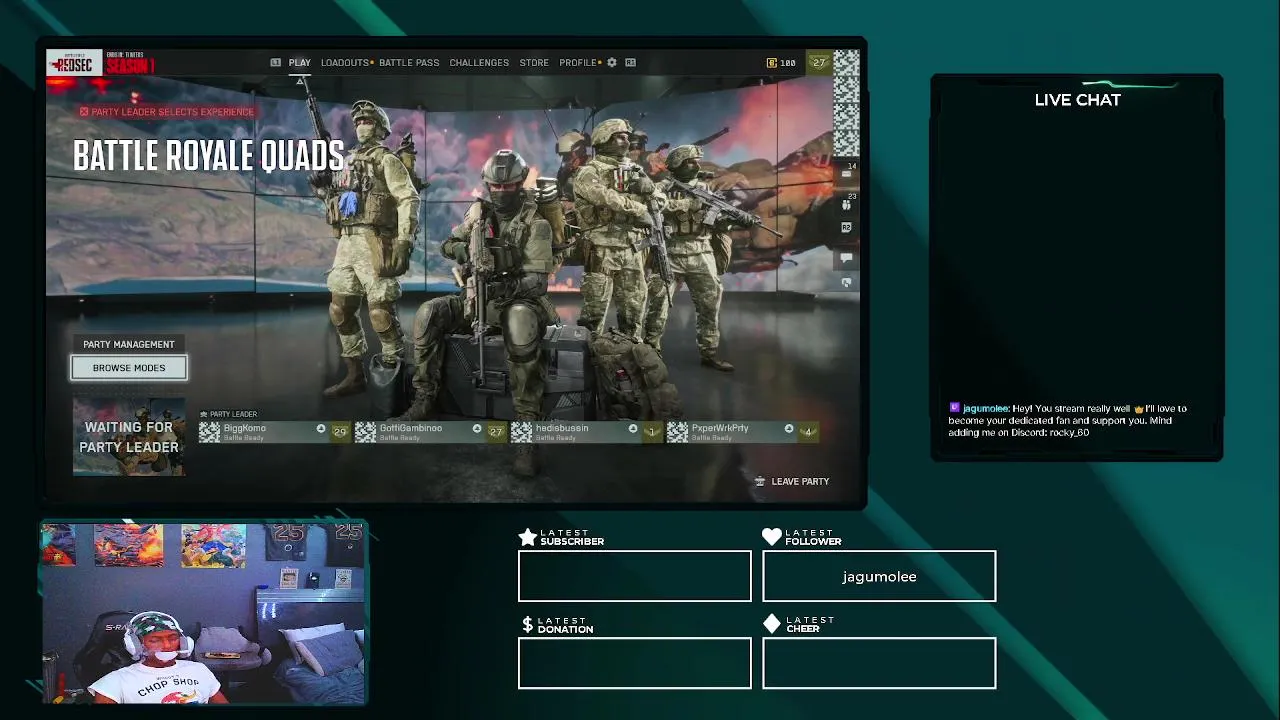Click the BATTLE ROYALE QUADS title

[x=209, y=156]
